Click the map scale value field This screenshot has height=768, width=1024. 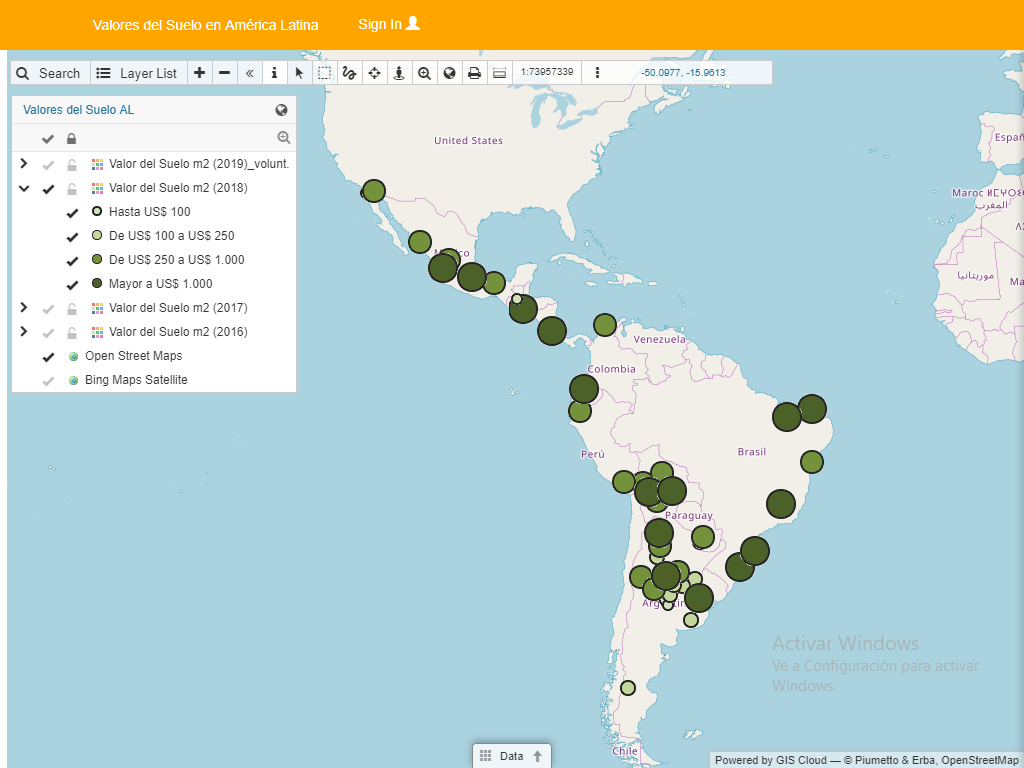[547, 72]
